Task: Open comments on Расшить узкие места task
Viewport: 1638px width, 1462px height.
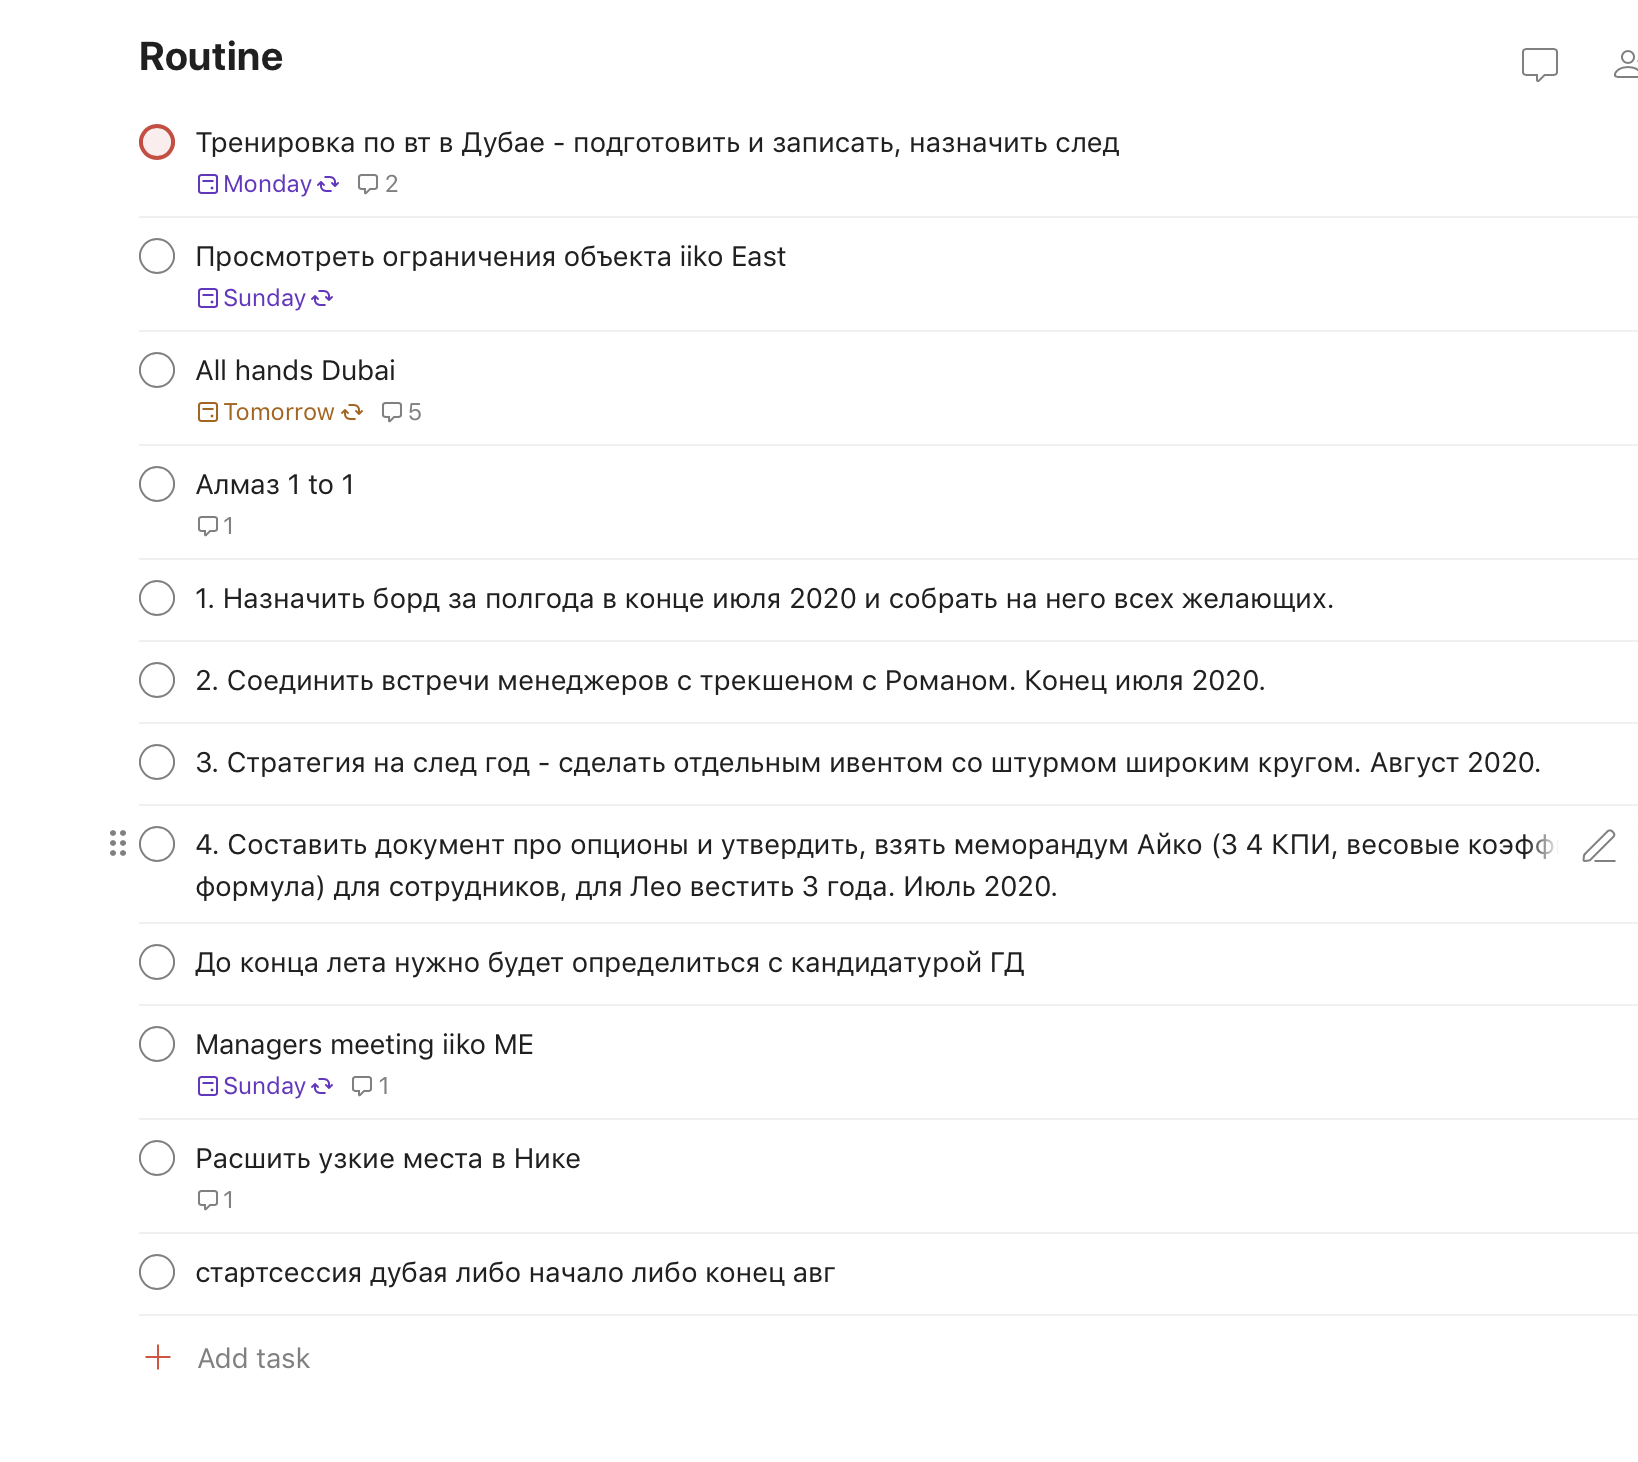Action: point(215,1200)
